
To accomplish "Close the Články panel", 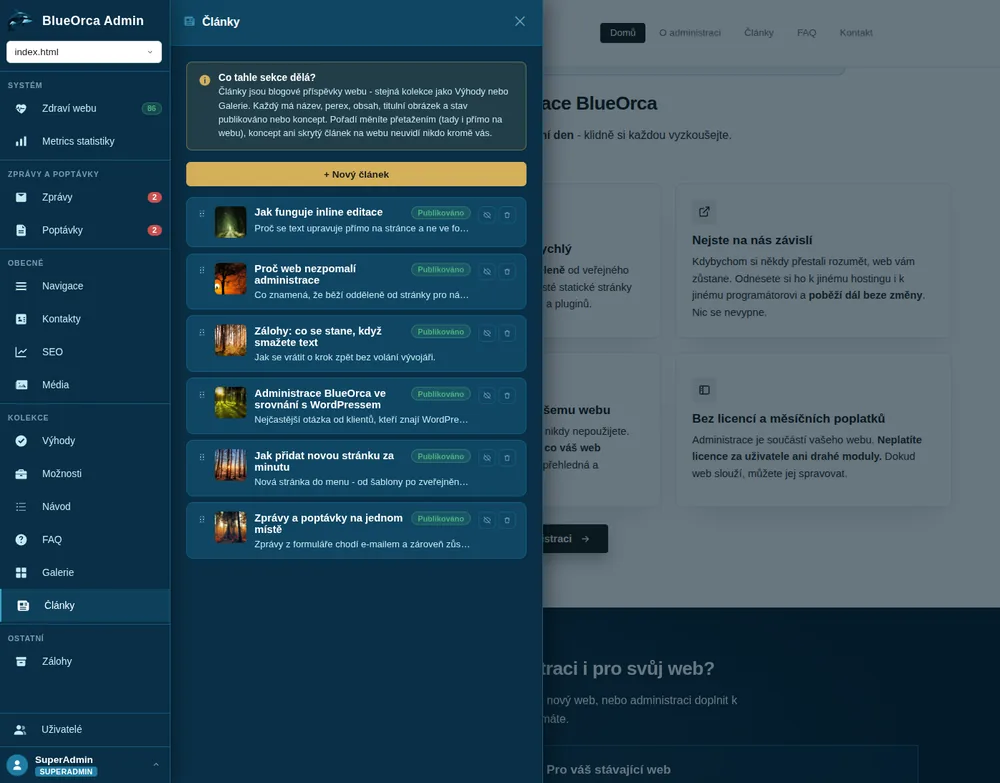I will click(520, 21).
